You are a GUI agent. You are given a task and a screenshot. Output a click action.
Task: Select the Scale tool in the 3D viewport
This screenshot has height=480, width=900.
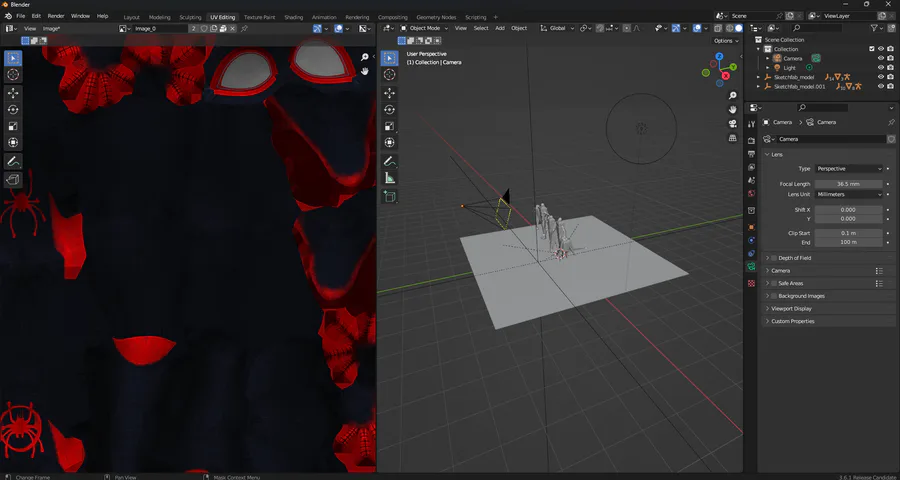(390, 126)
